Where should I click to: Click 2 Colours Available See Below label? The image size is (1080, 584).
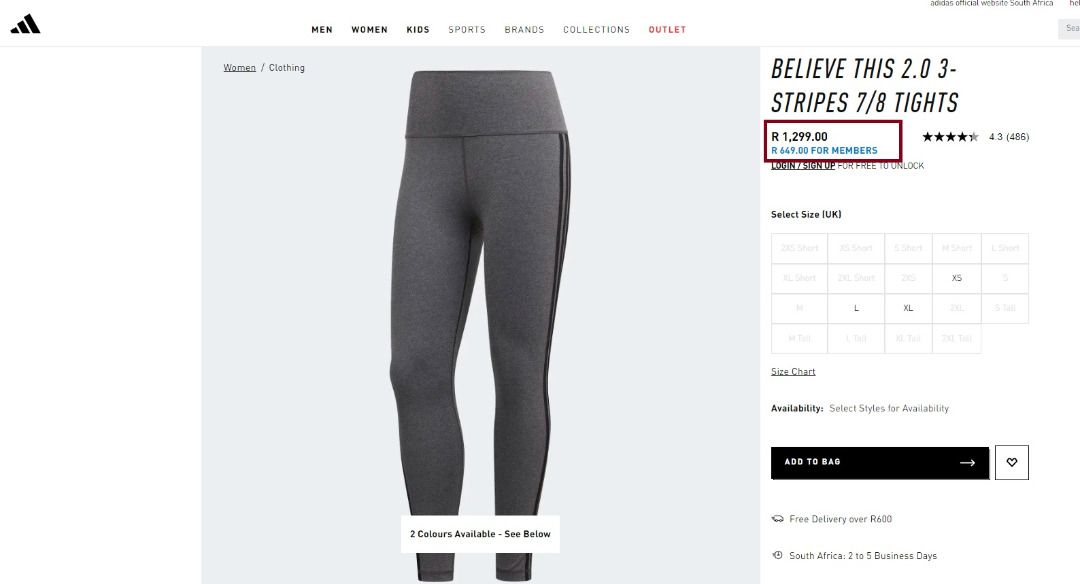[480, 534]
